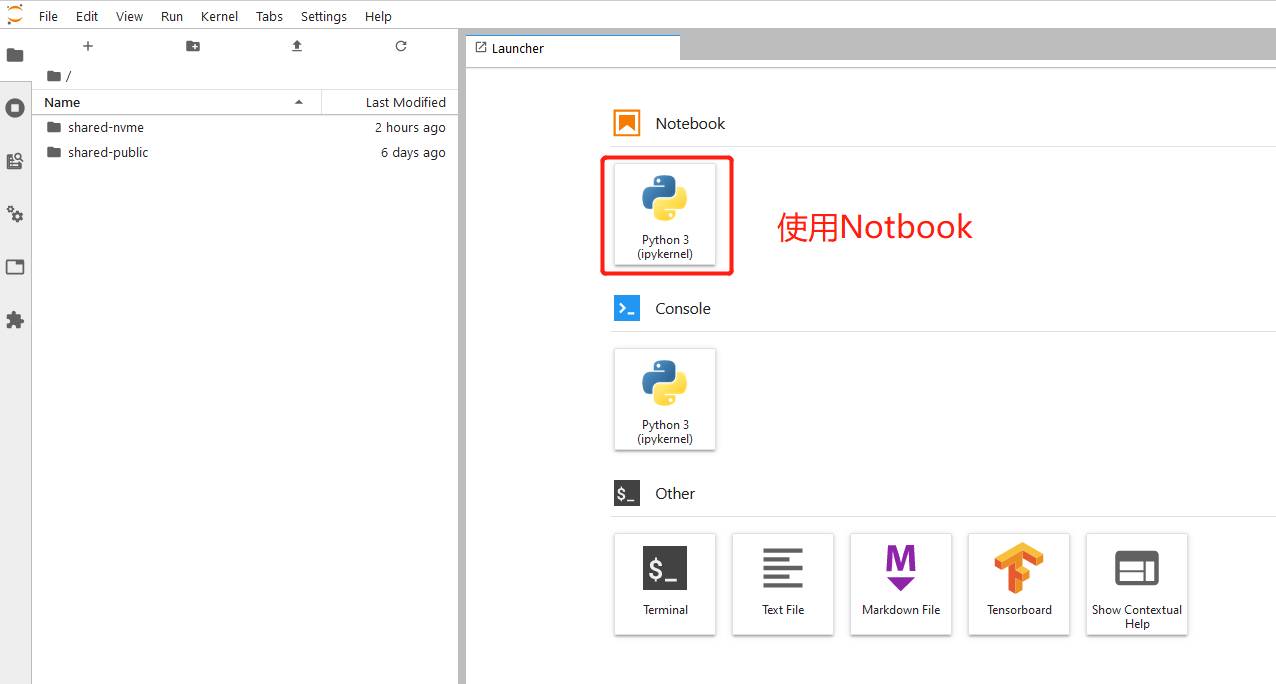The height and width of the screenshot is (684, 1276).
Task: Open the Tabs menu
Action: (269, 16)
